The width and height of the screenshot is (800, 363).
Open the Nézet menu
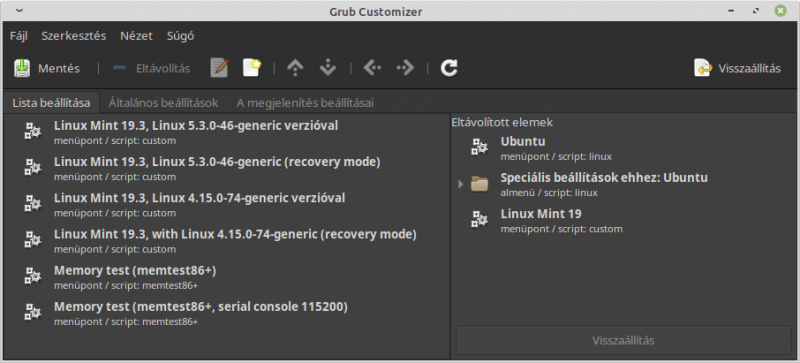pyautogui.click(x=136, y=36)
